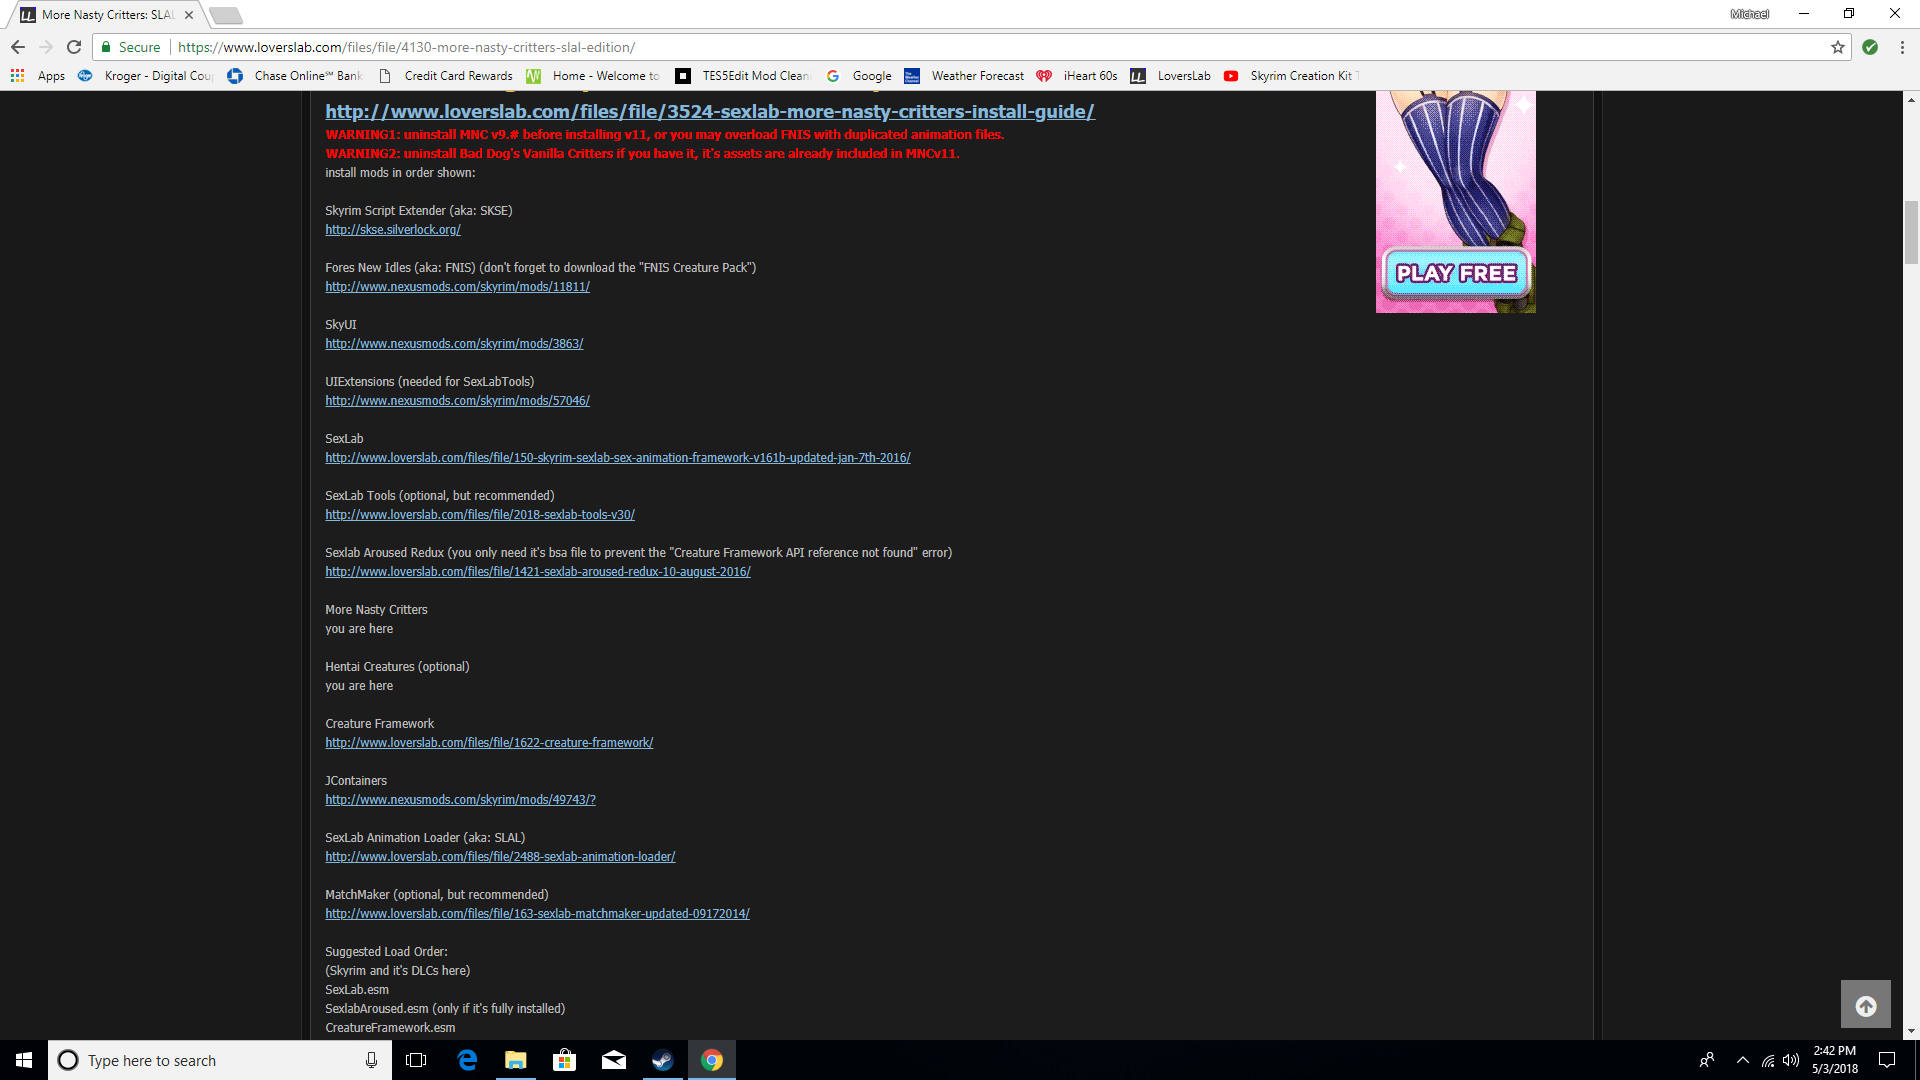1920x1080 pixels.
Task: Bookmark this page using the star icon
Action: pos(1837,47)
